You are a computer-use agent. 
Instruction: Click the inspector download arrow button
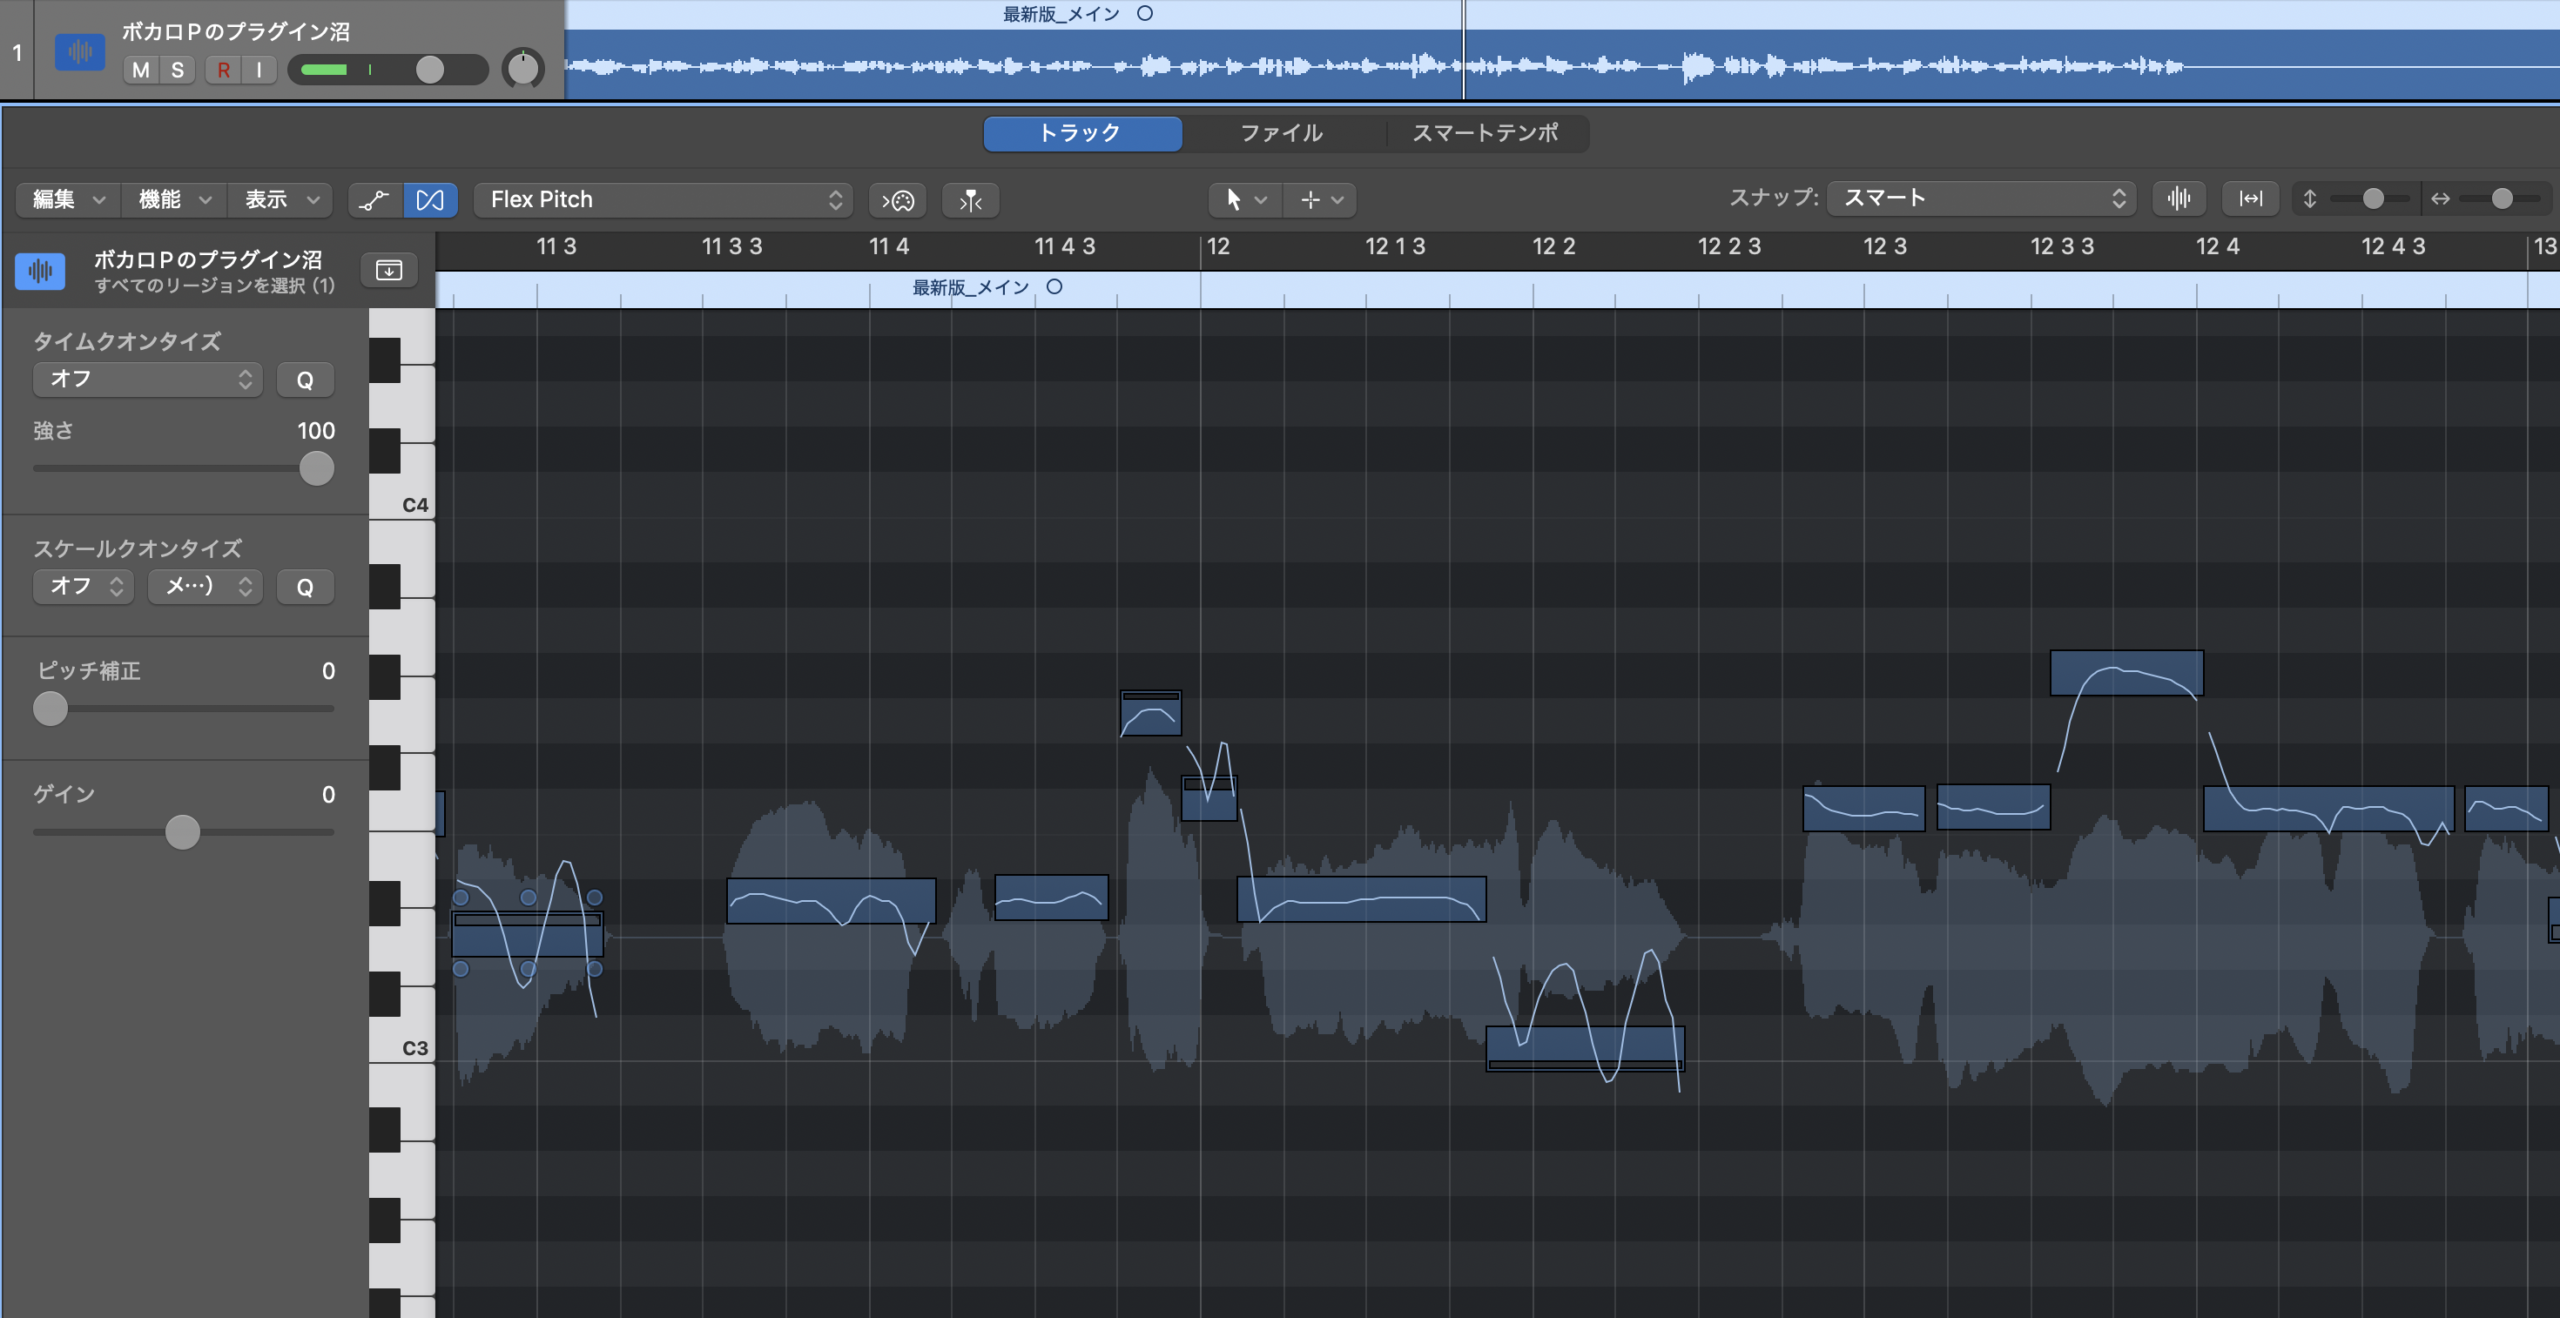click(389, 270)
